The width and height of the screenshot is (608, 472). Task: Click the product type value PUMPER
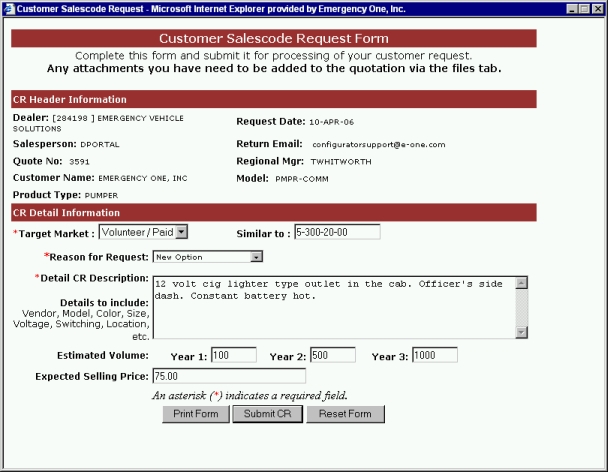pos(101,195)
